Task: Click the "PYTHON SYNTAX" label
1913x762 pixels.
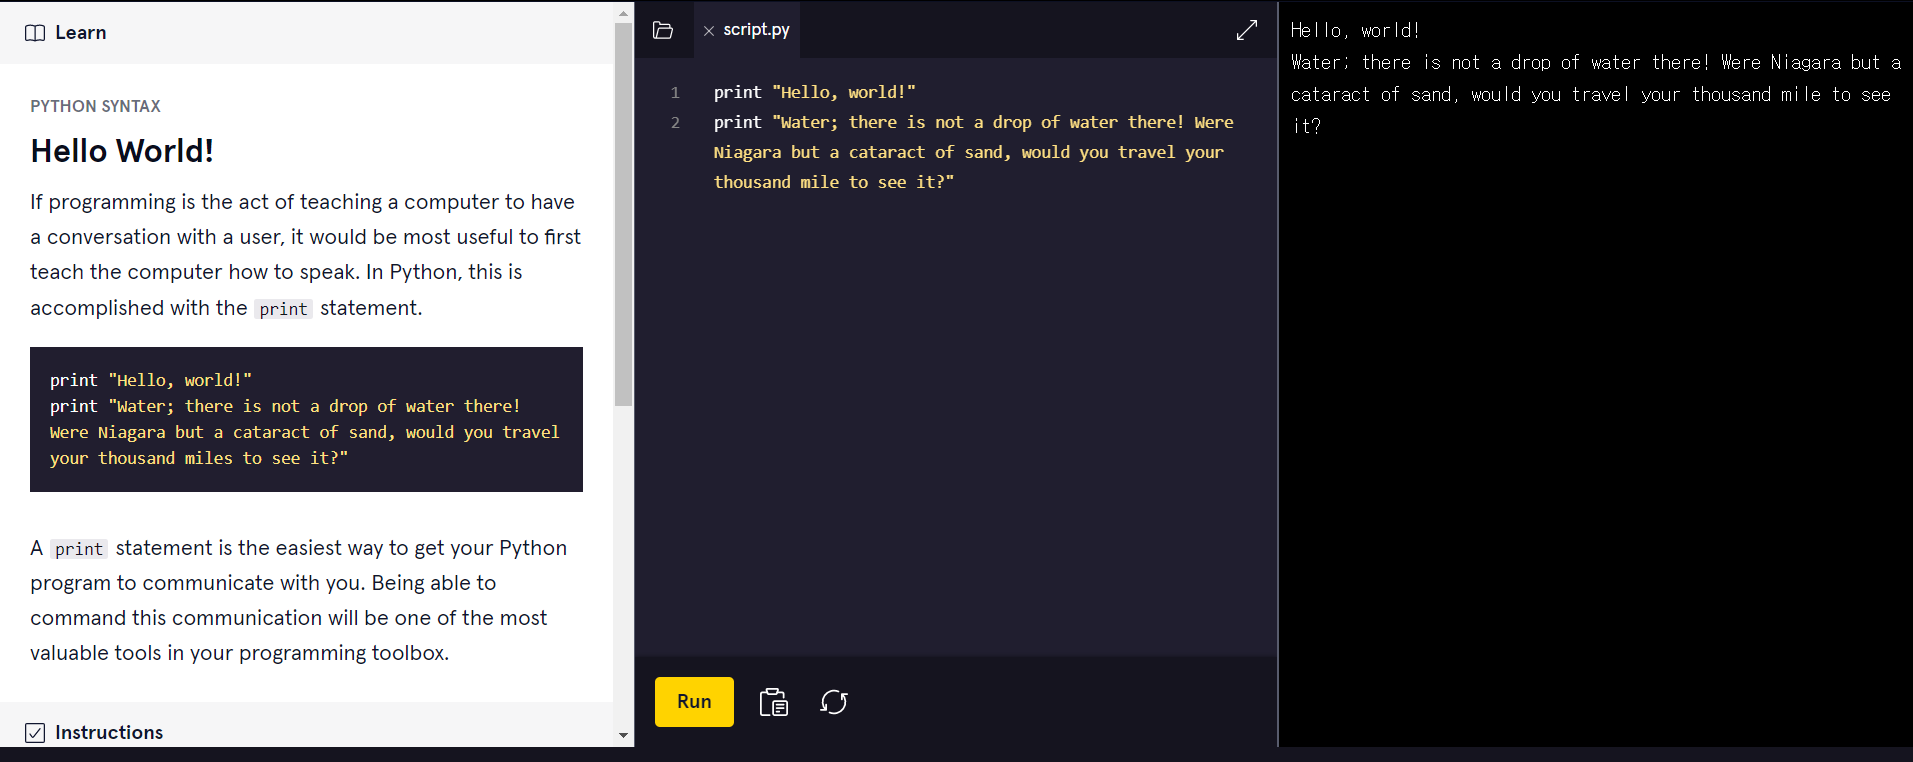Action: pos(95,106)
